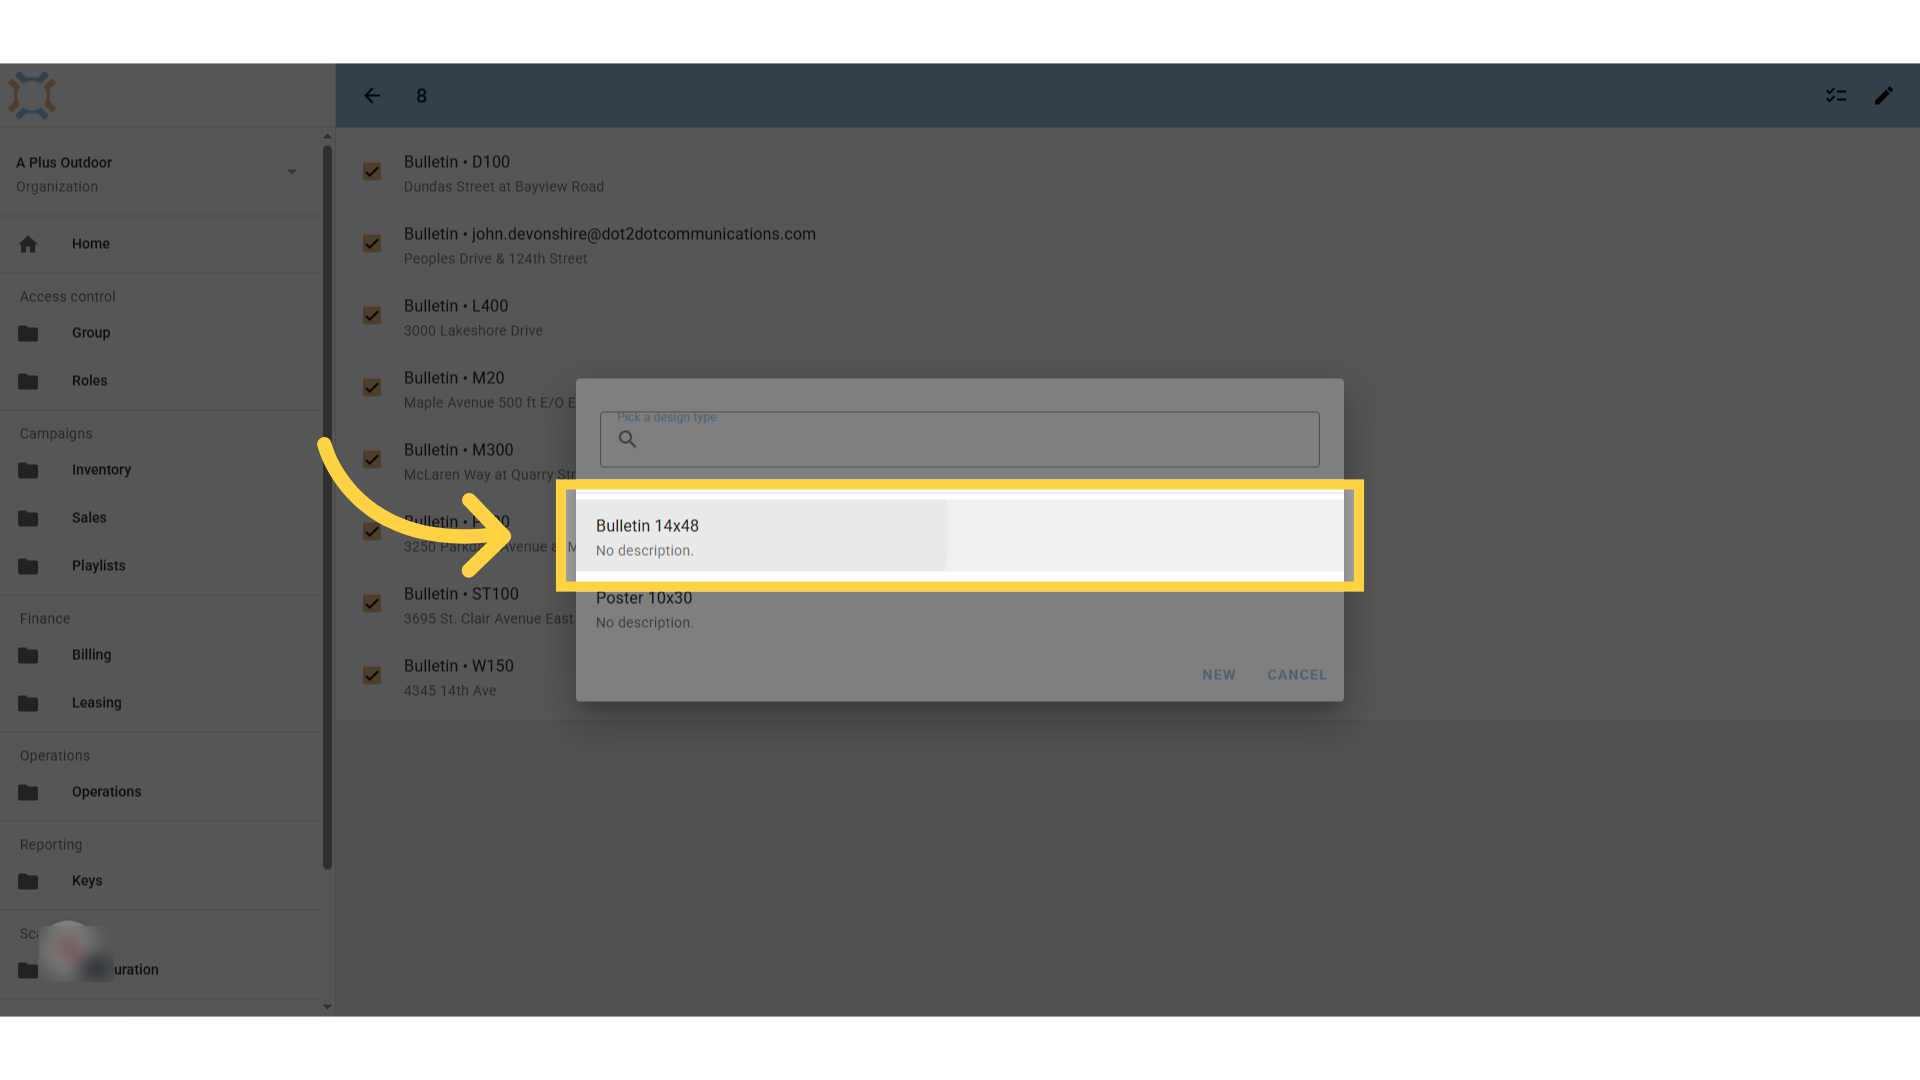
Task: Click the Roles folder icon
Action: coord(28,381)
